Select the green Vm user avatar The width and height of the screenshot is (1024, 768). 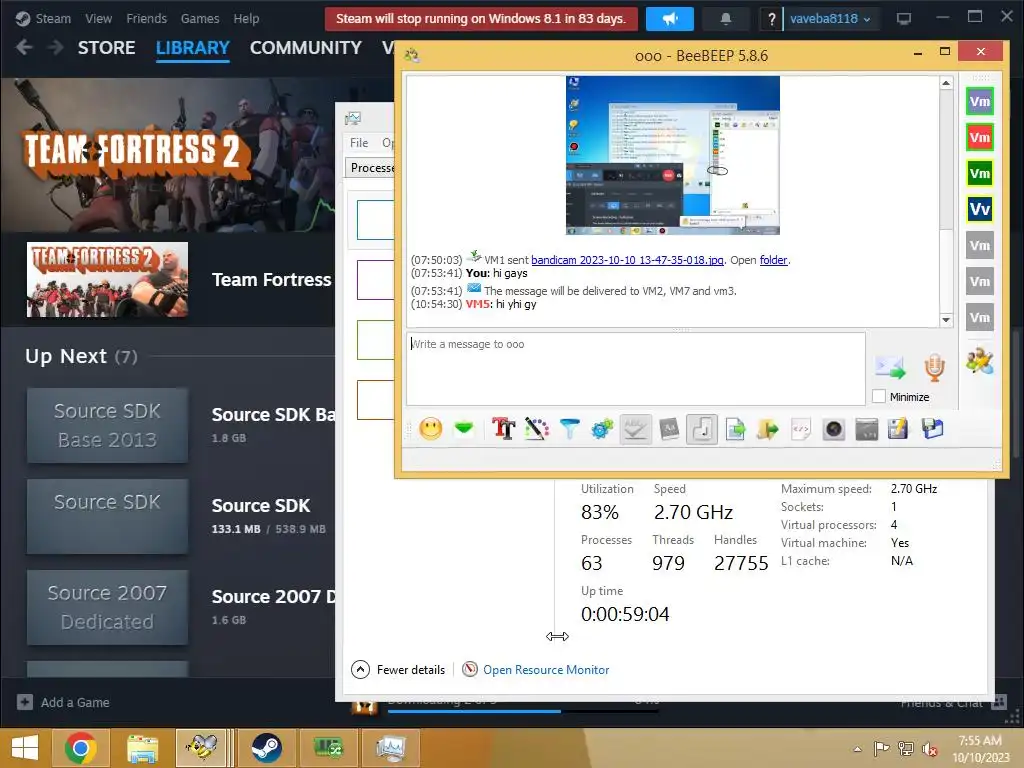tap(980, 173)
